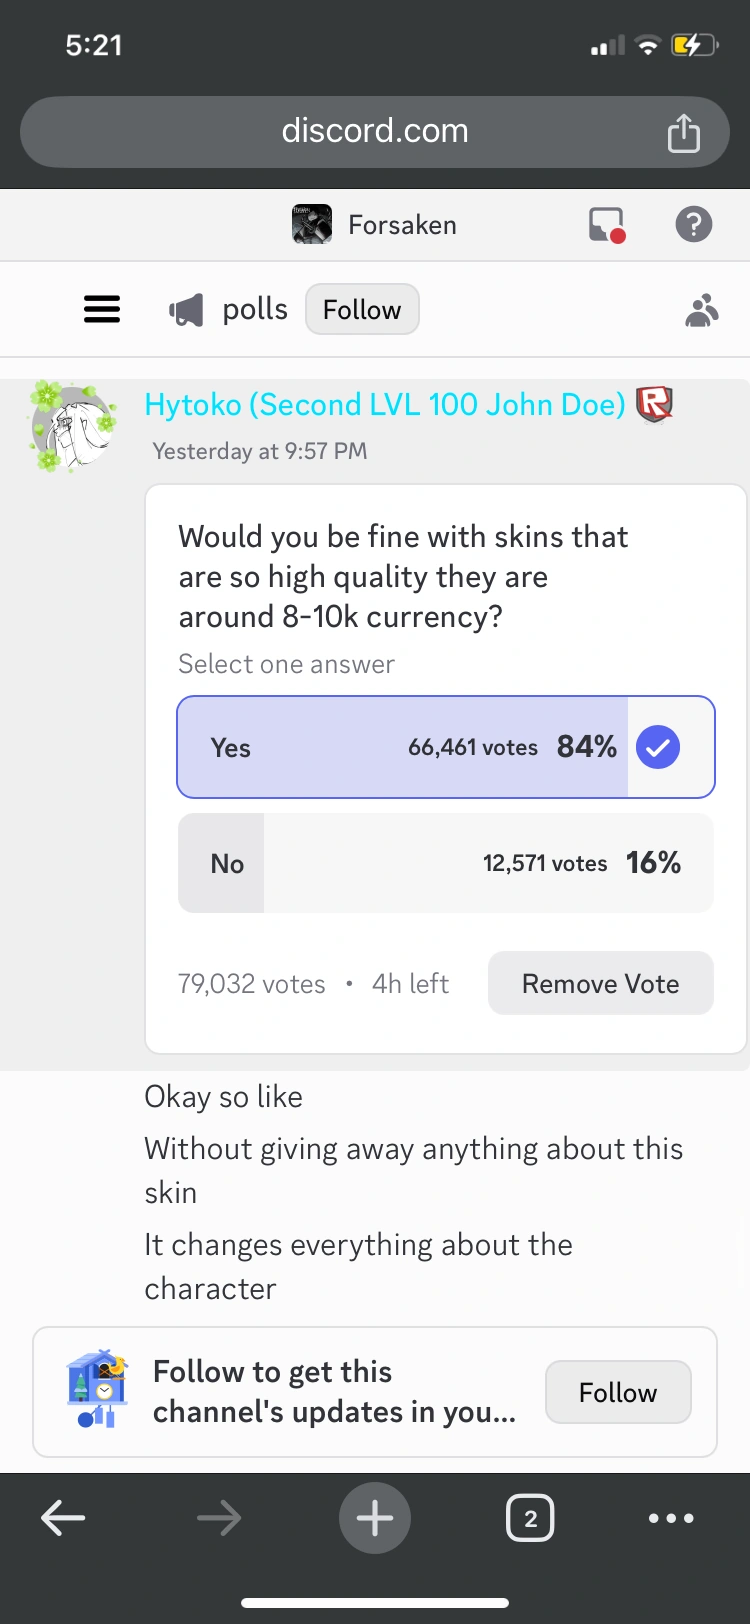Tap the discord.com address bar
750x1624 pixels.
375,132
